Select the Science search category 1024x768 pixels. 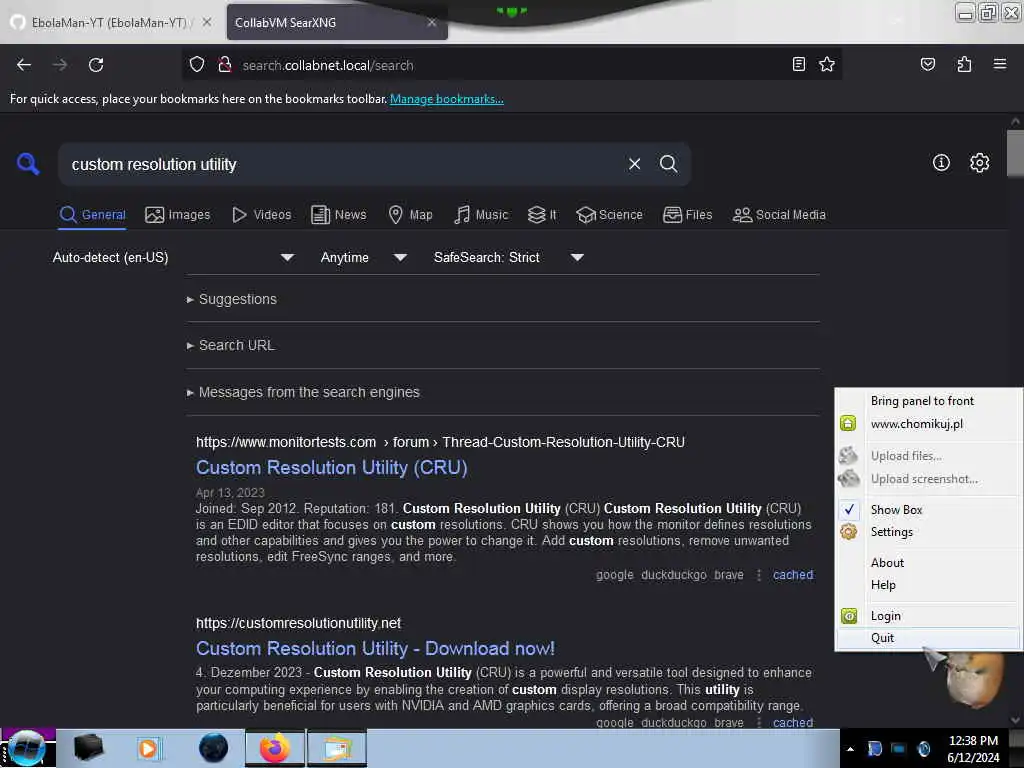click(609, 215)
